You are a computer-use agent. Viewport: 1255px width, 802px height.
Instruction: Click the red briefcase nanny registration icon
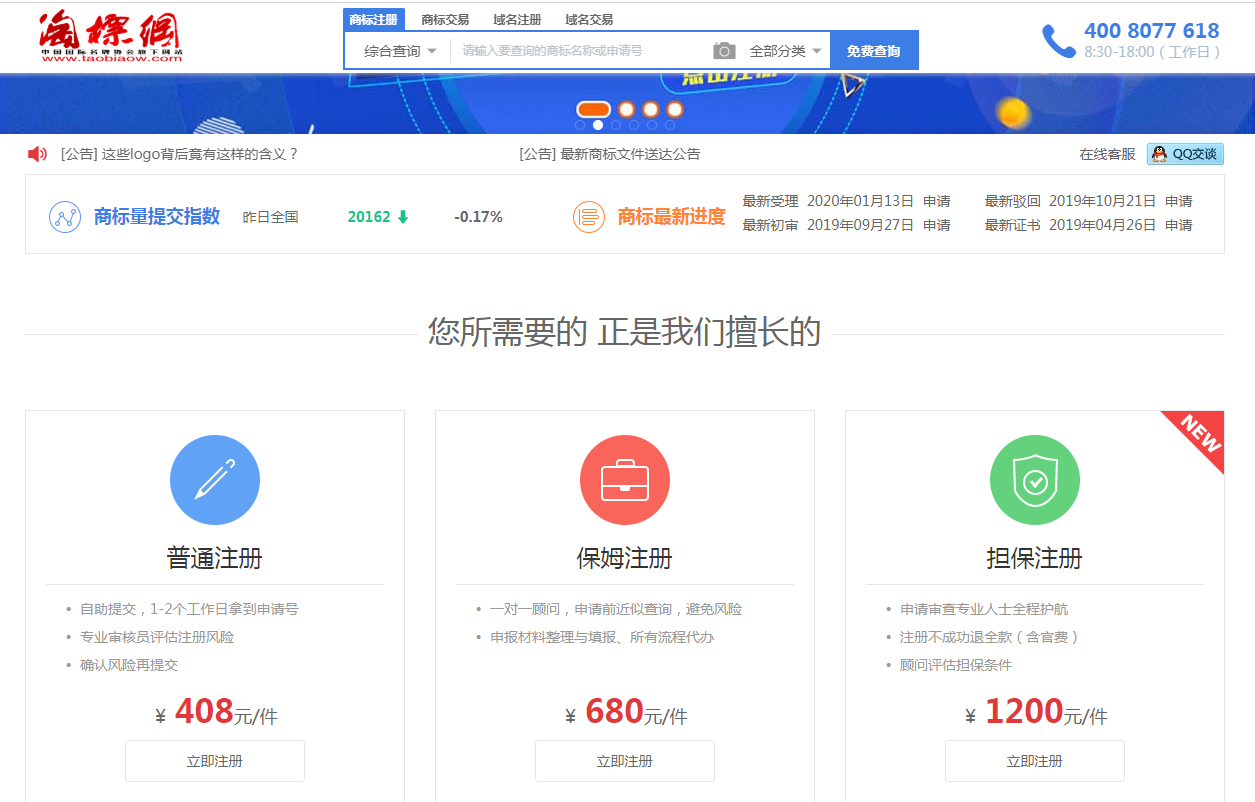[x=625, y=480]
